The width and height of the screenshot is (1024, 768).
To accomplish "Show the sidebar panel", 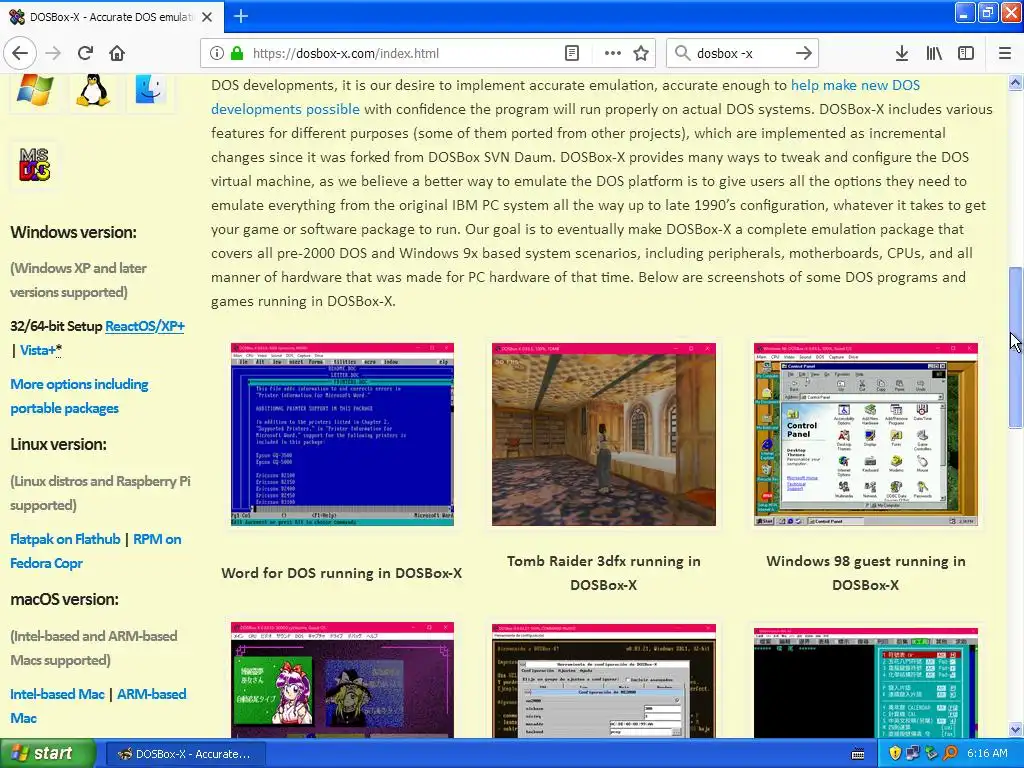I will 966,54.
